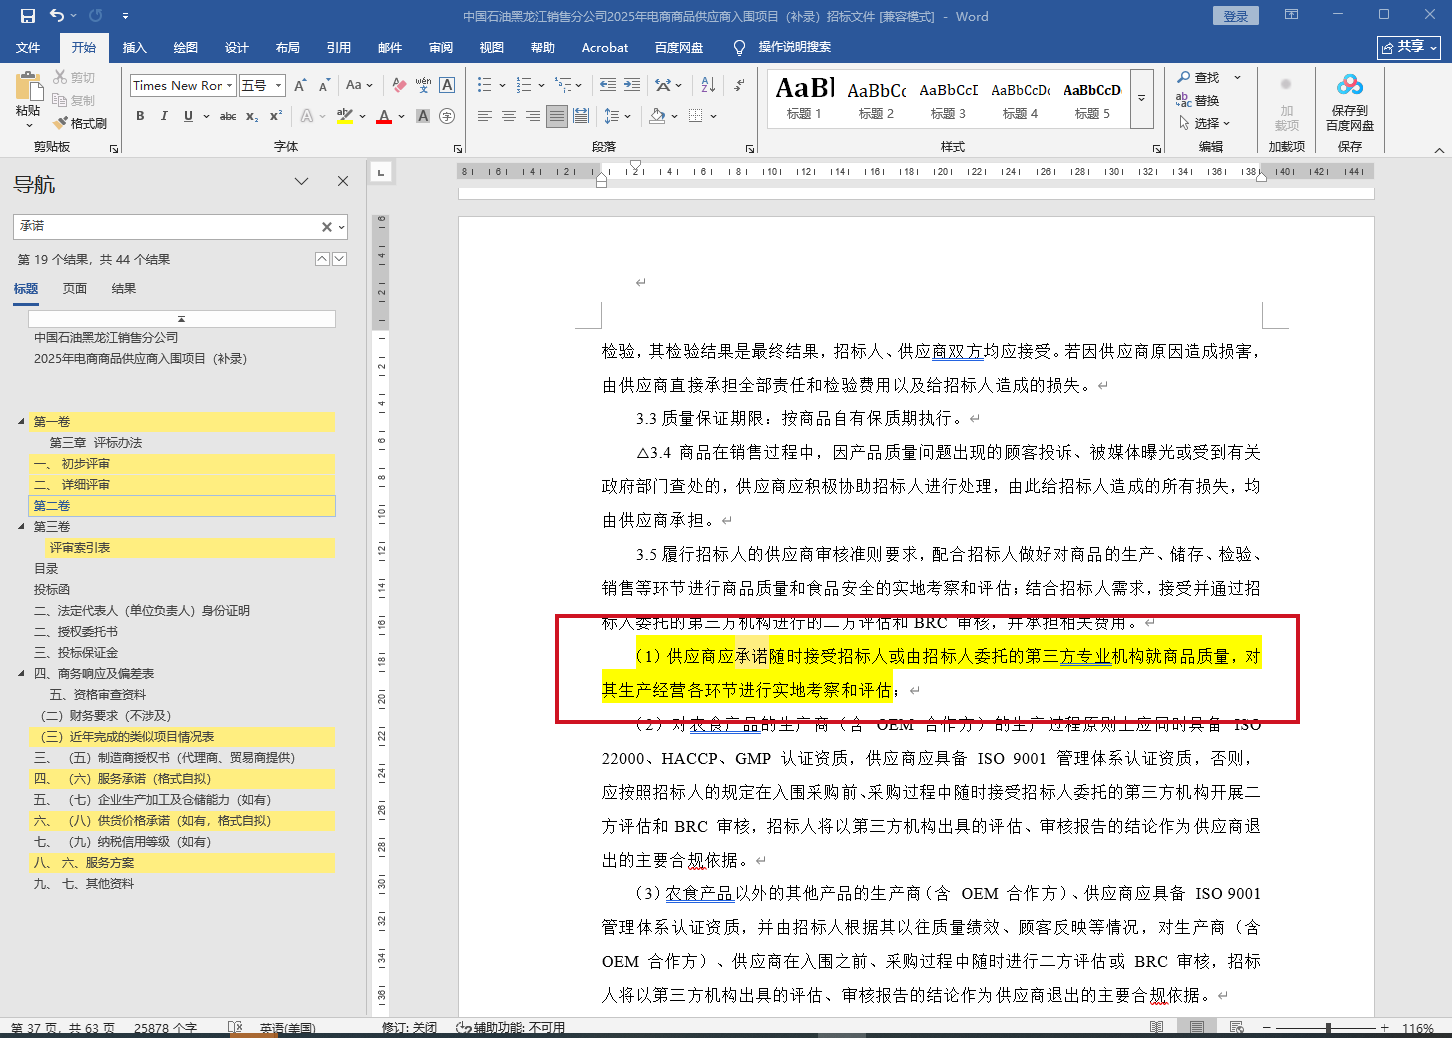This screenshot has width=1452, height=1038.
Task: Apply yellow text highlight color
Action: click(x=345, y=116)
